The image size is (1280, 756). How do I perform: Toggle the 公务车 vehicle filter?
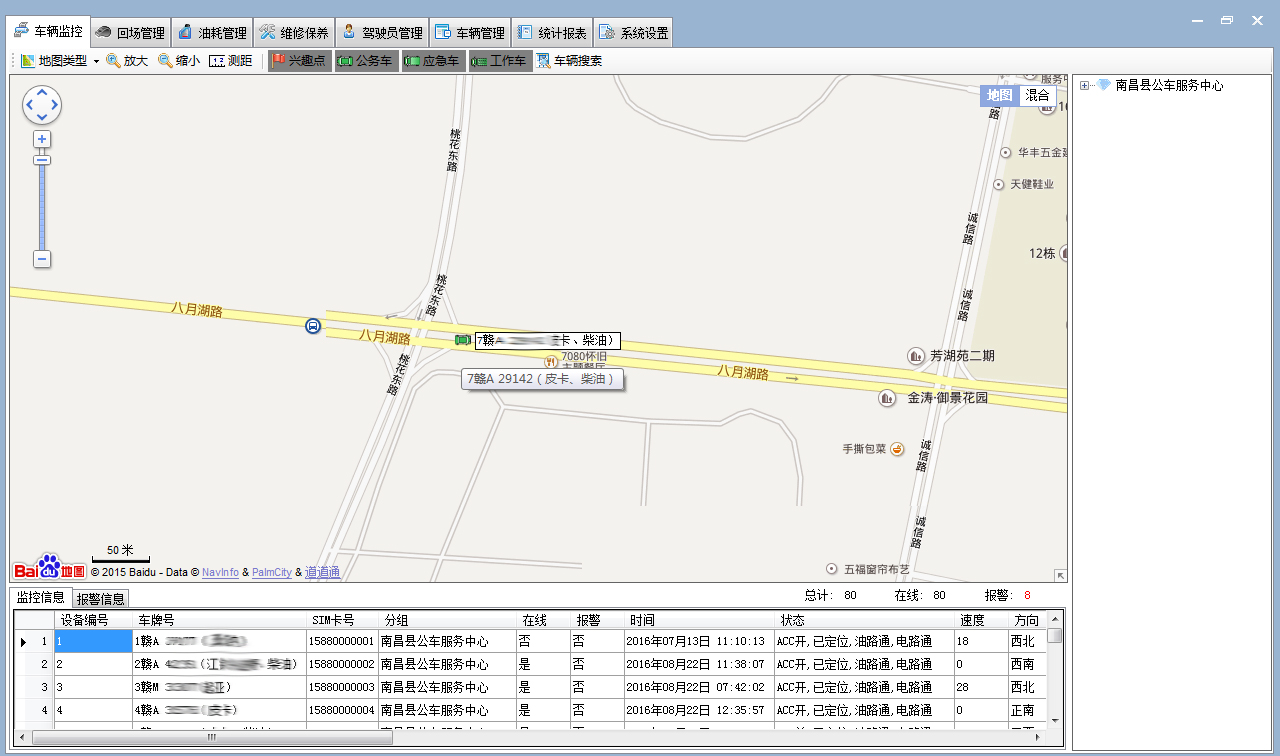point(365,61)
